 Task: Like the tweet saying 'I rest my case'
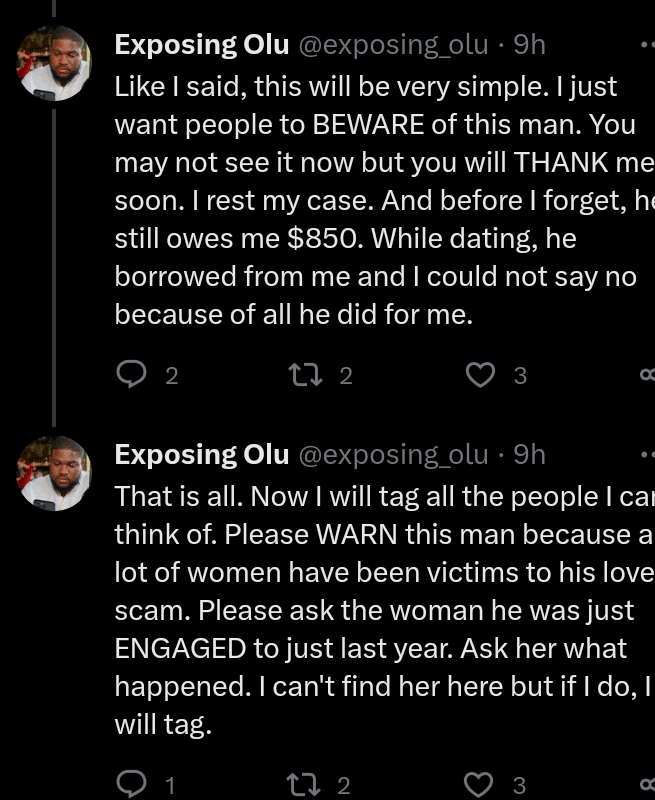[481, 375]
